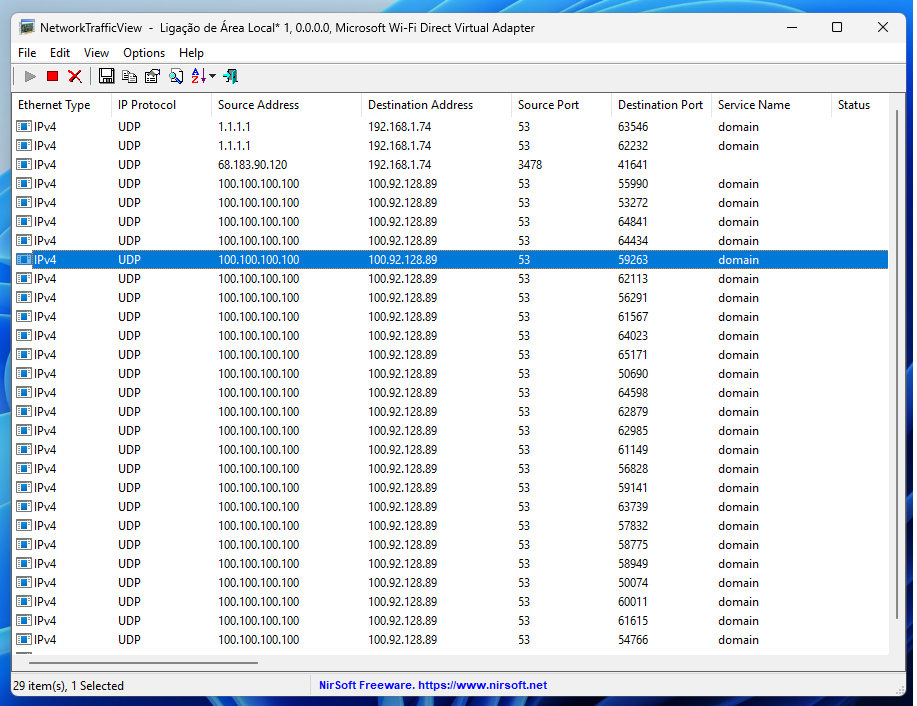917x706 pixels.
Task: Click '29 item(s), 1 Selected' status text
Action: [68, 686]
